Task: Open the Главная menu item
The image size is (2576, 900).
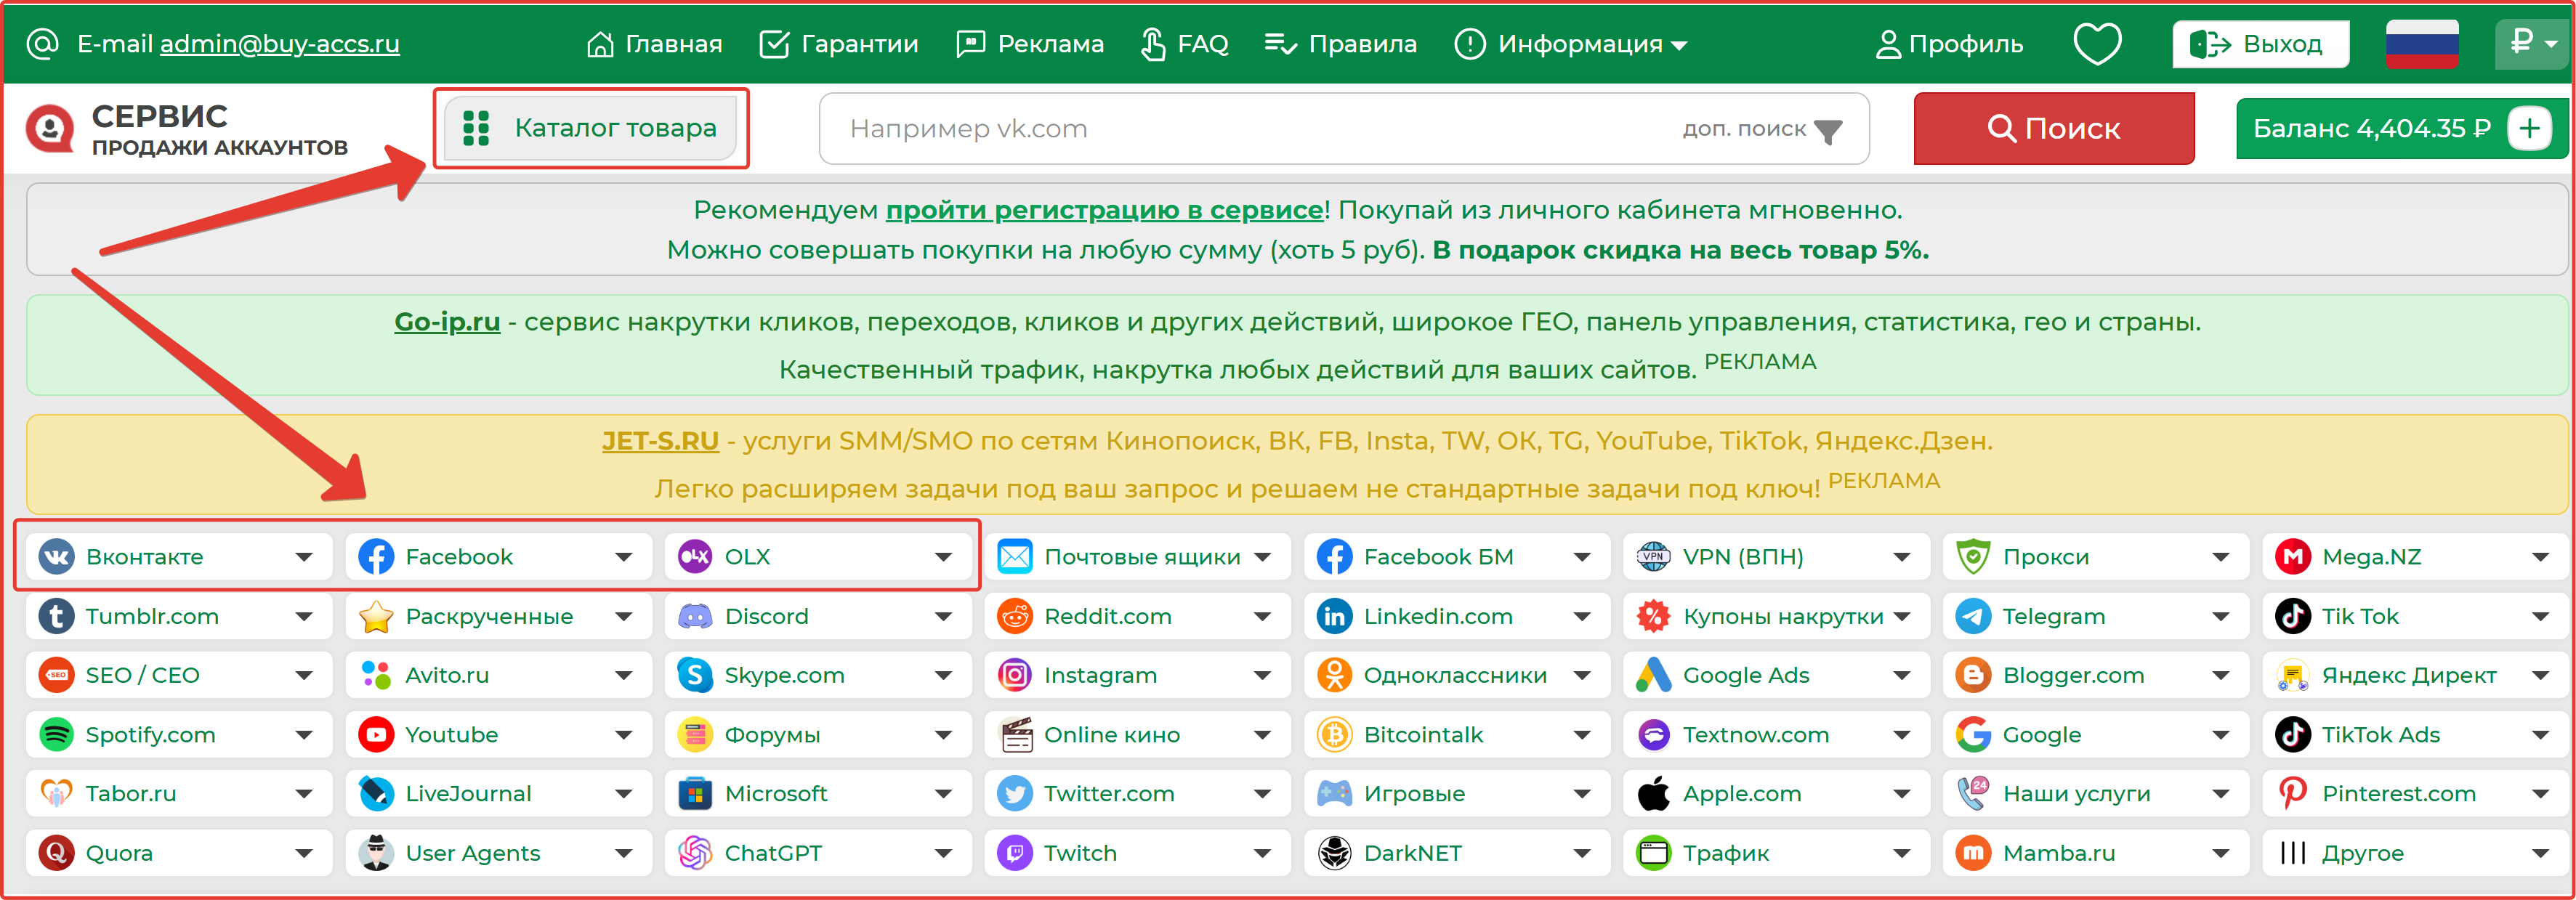Action: [x=654, y=44]
